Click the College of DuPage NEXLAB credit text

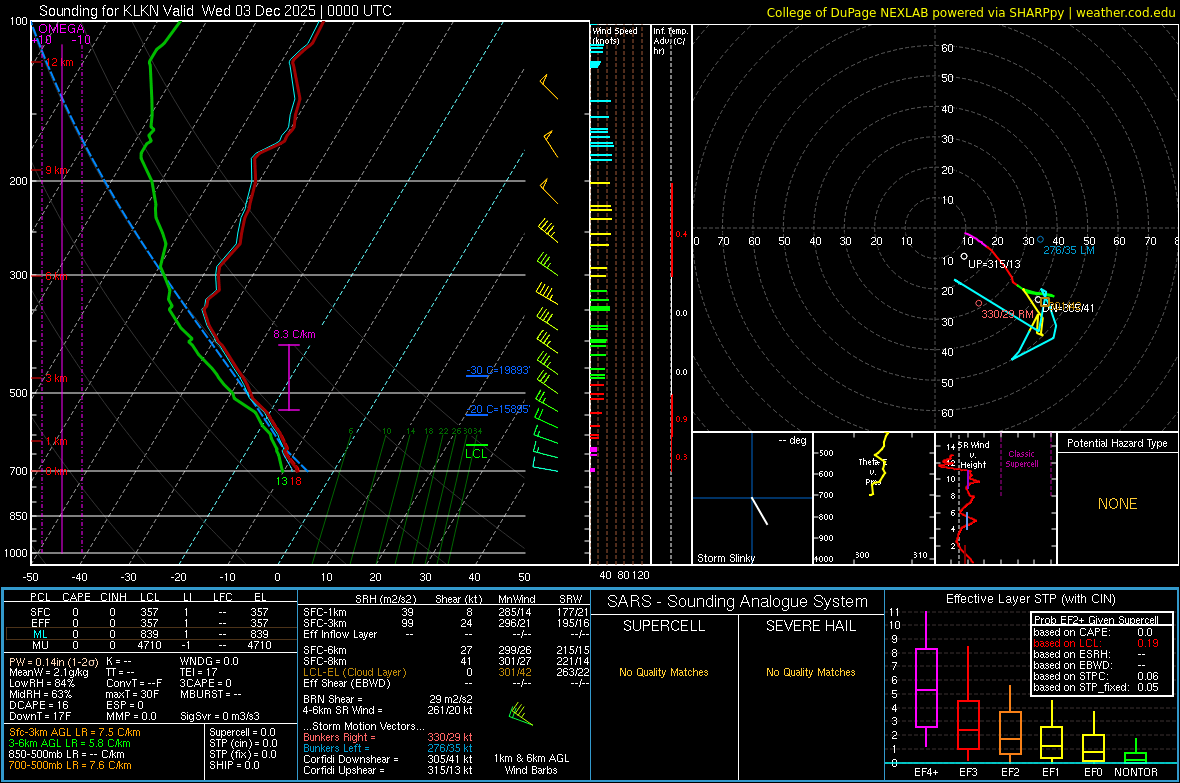coord(970,12)
